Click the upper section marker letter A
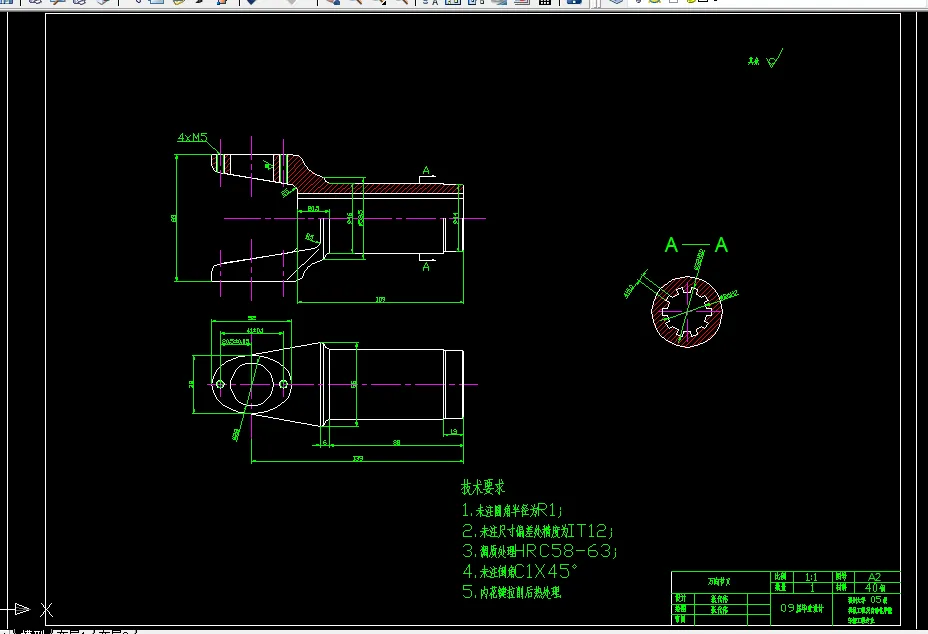Viewport: 928px width, 634px height. pyautogui.click(x=426, y=171)
